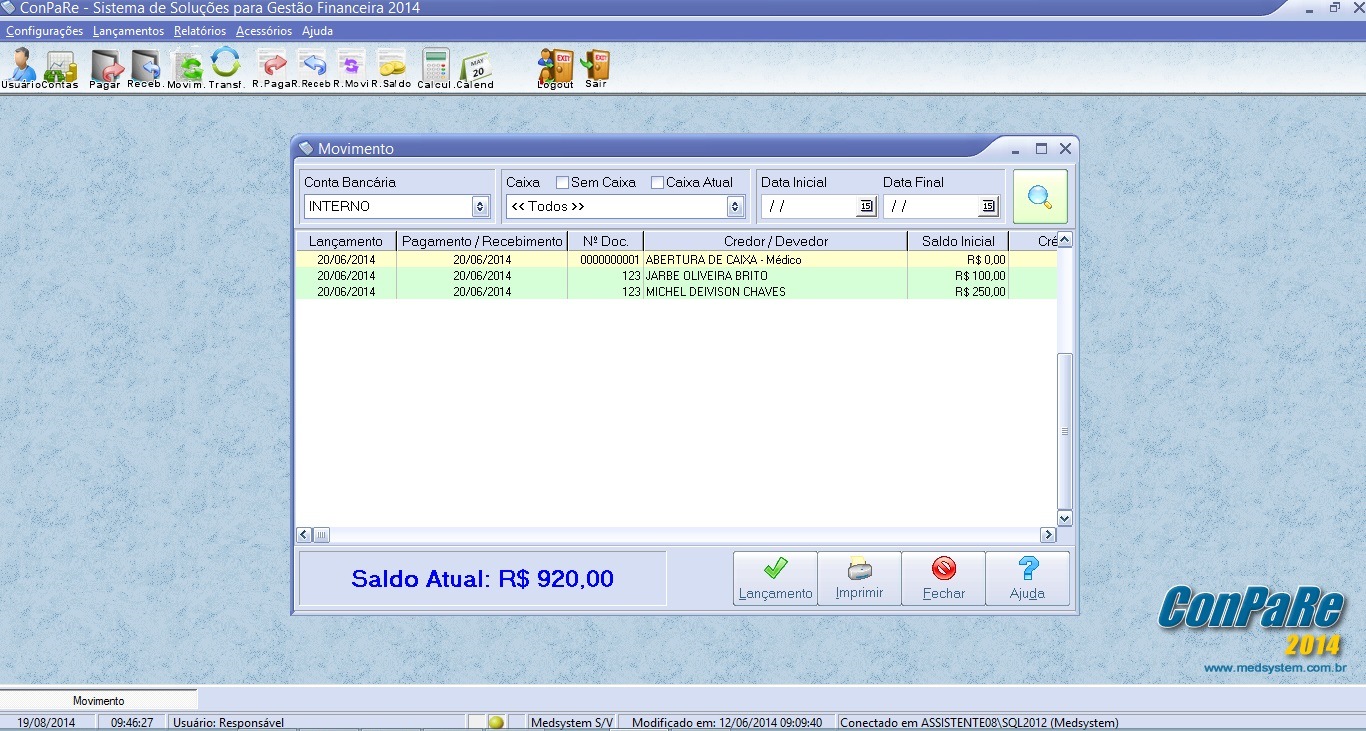Click the Lançamento button
Screen dimensions: 1366x731
(775, 578)
